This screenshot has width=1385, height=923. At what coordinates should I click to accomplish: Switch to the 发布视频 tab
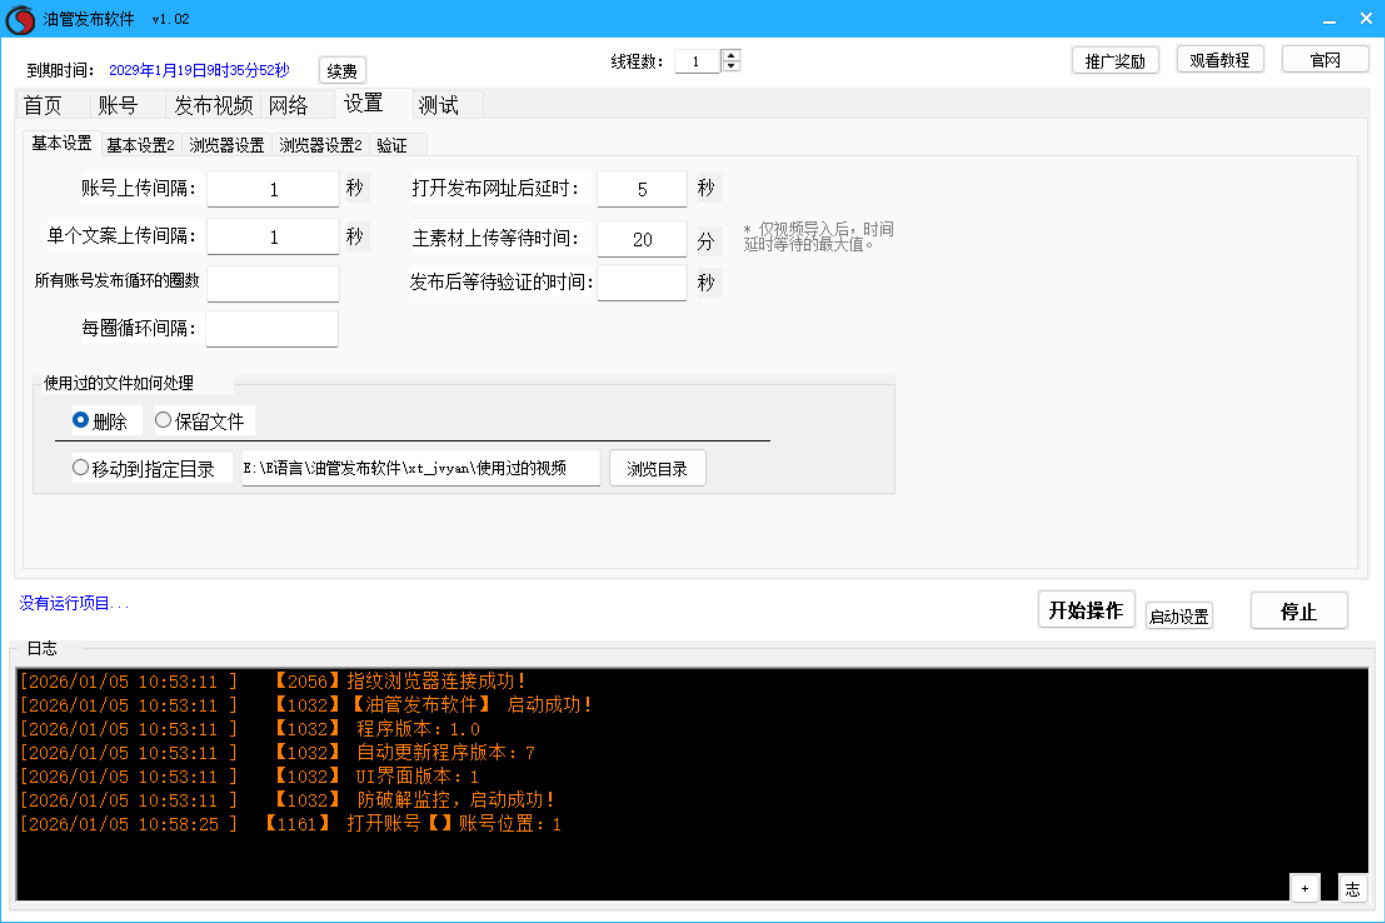point(213,105)
